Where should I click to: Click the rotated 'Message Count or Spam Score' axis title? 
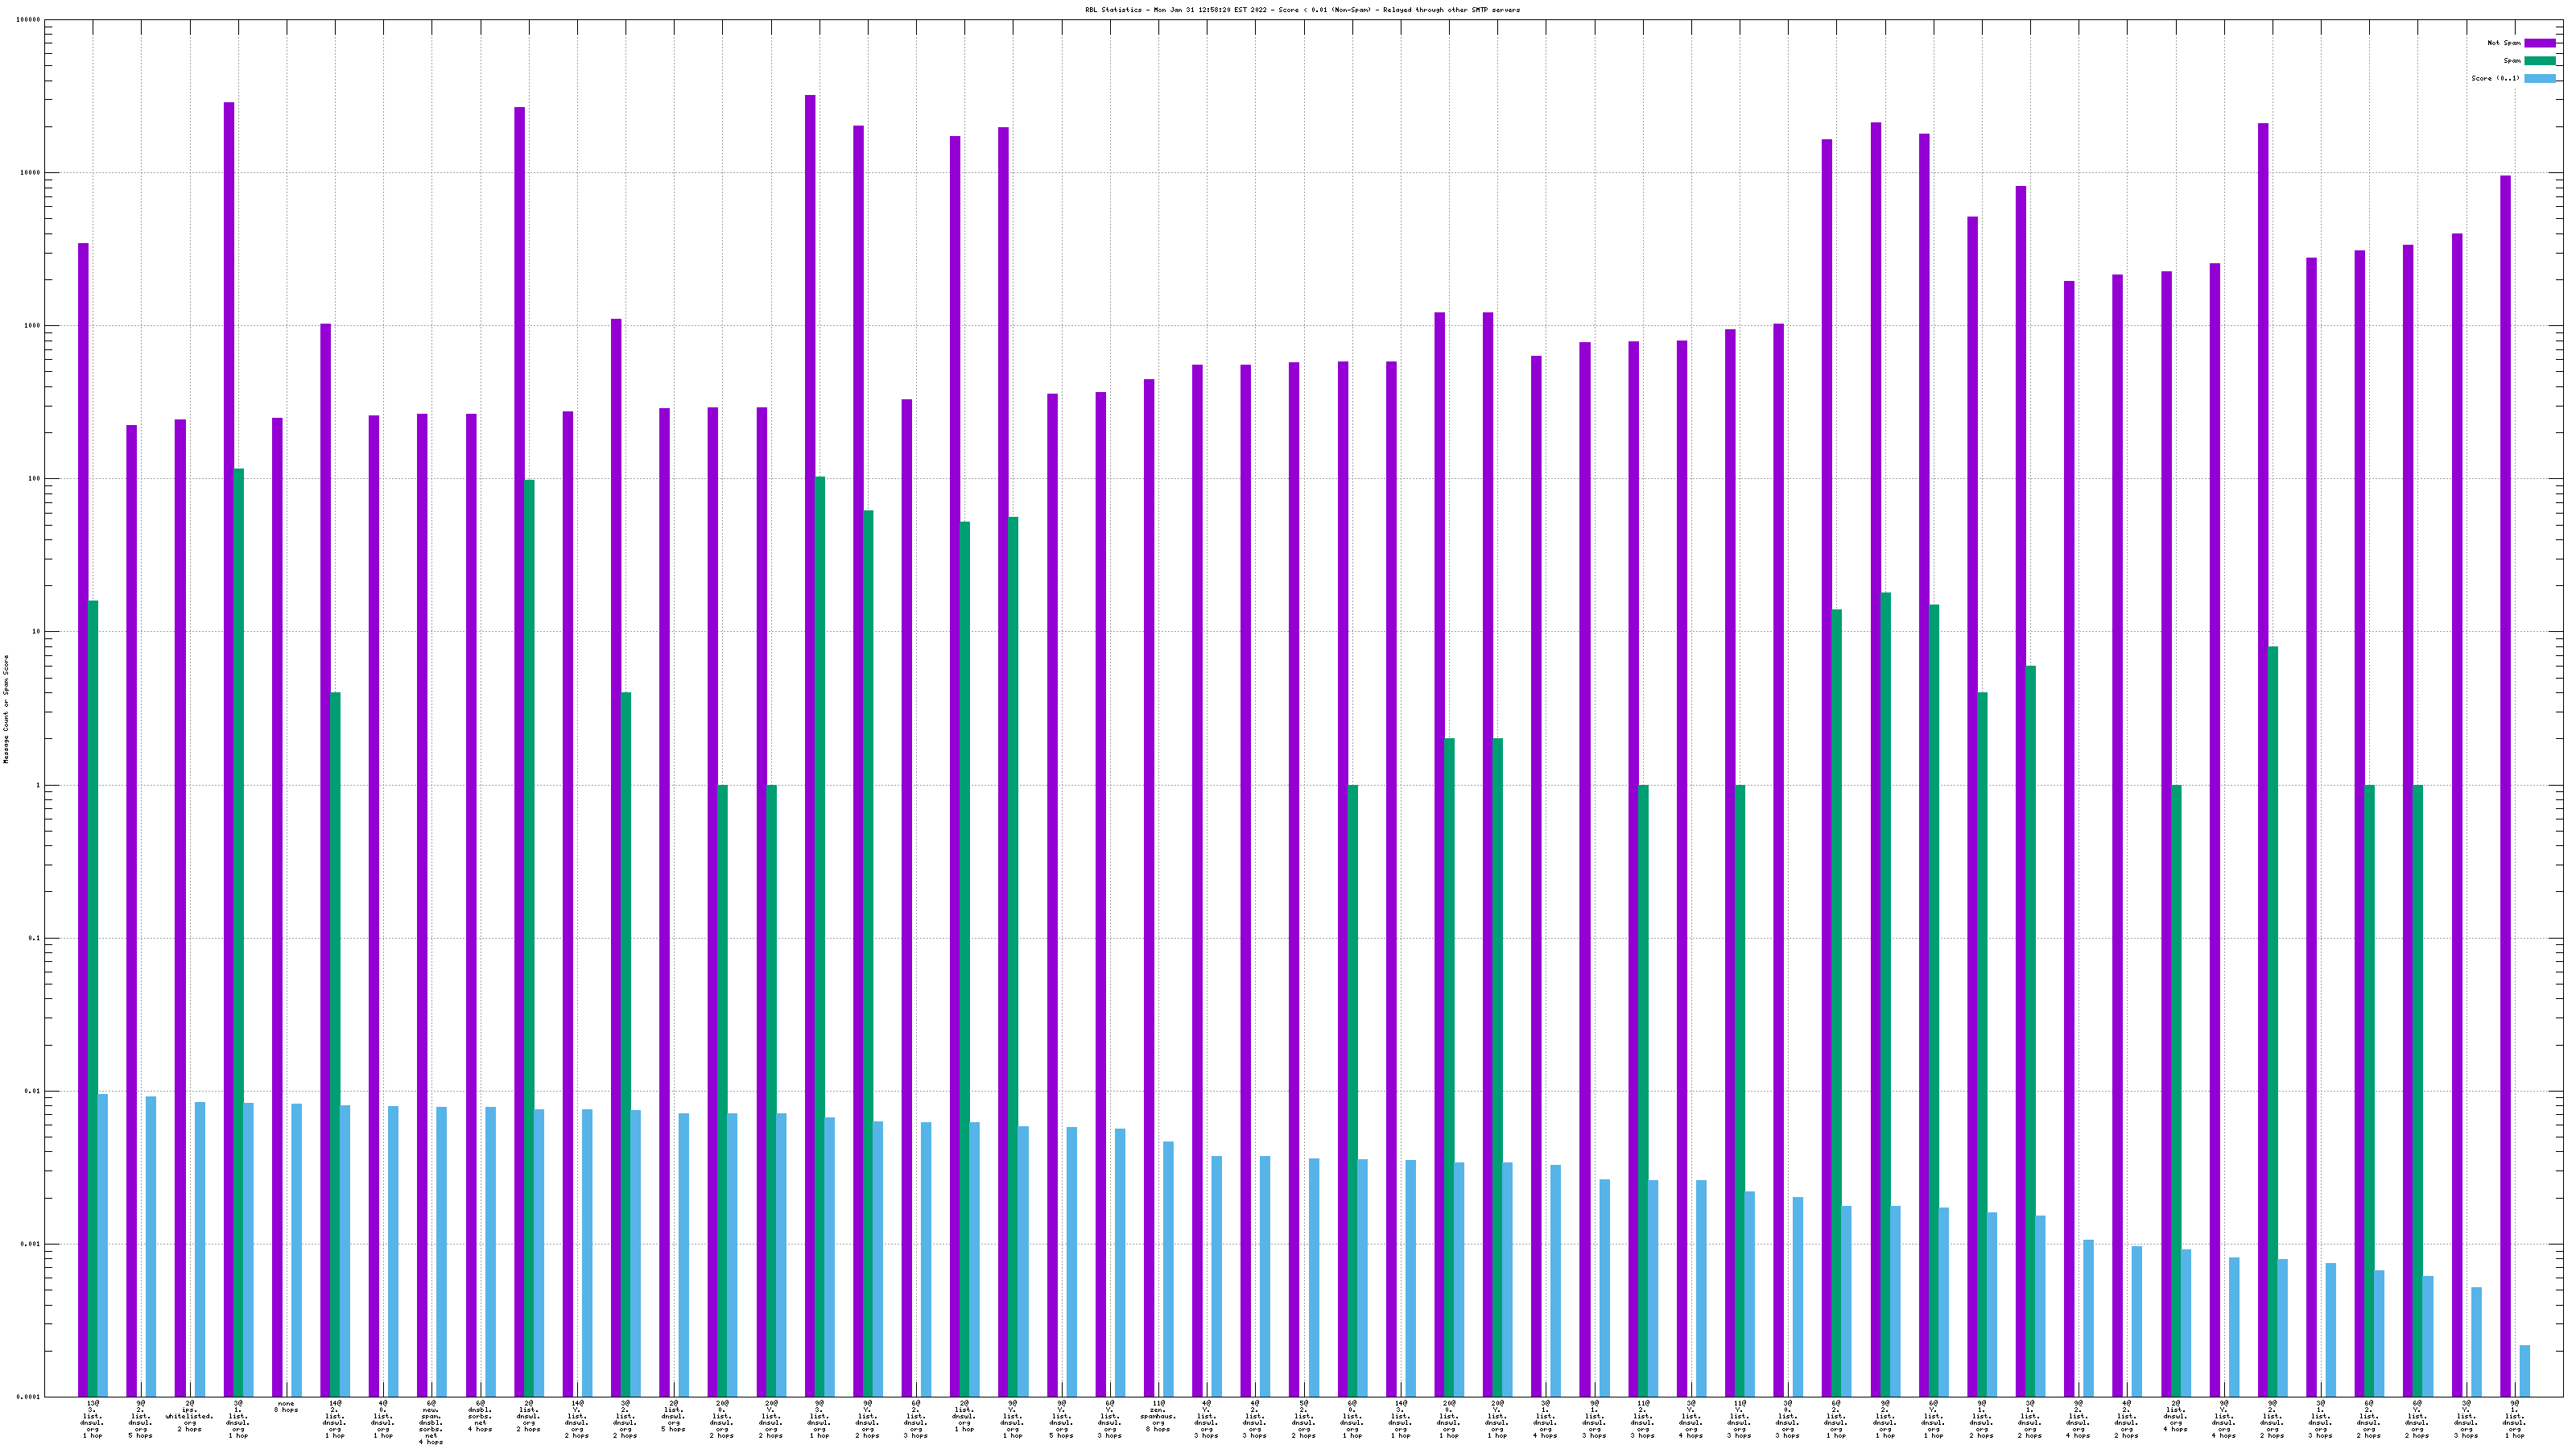point(6,709)
